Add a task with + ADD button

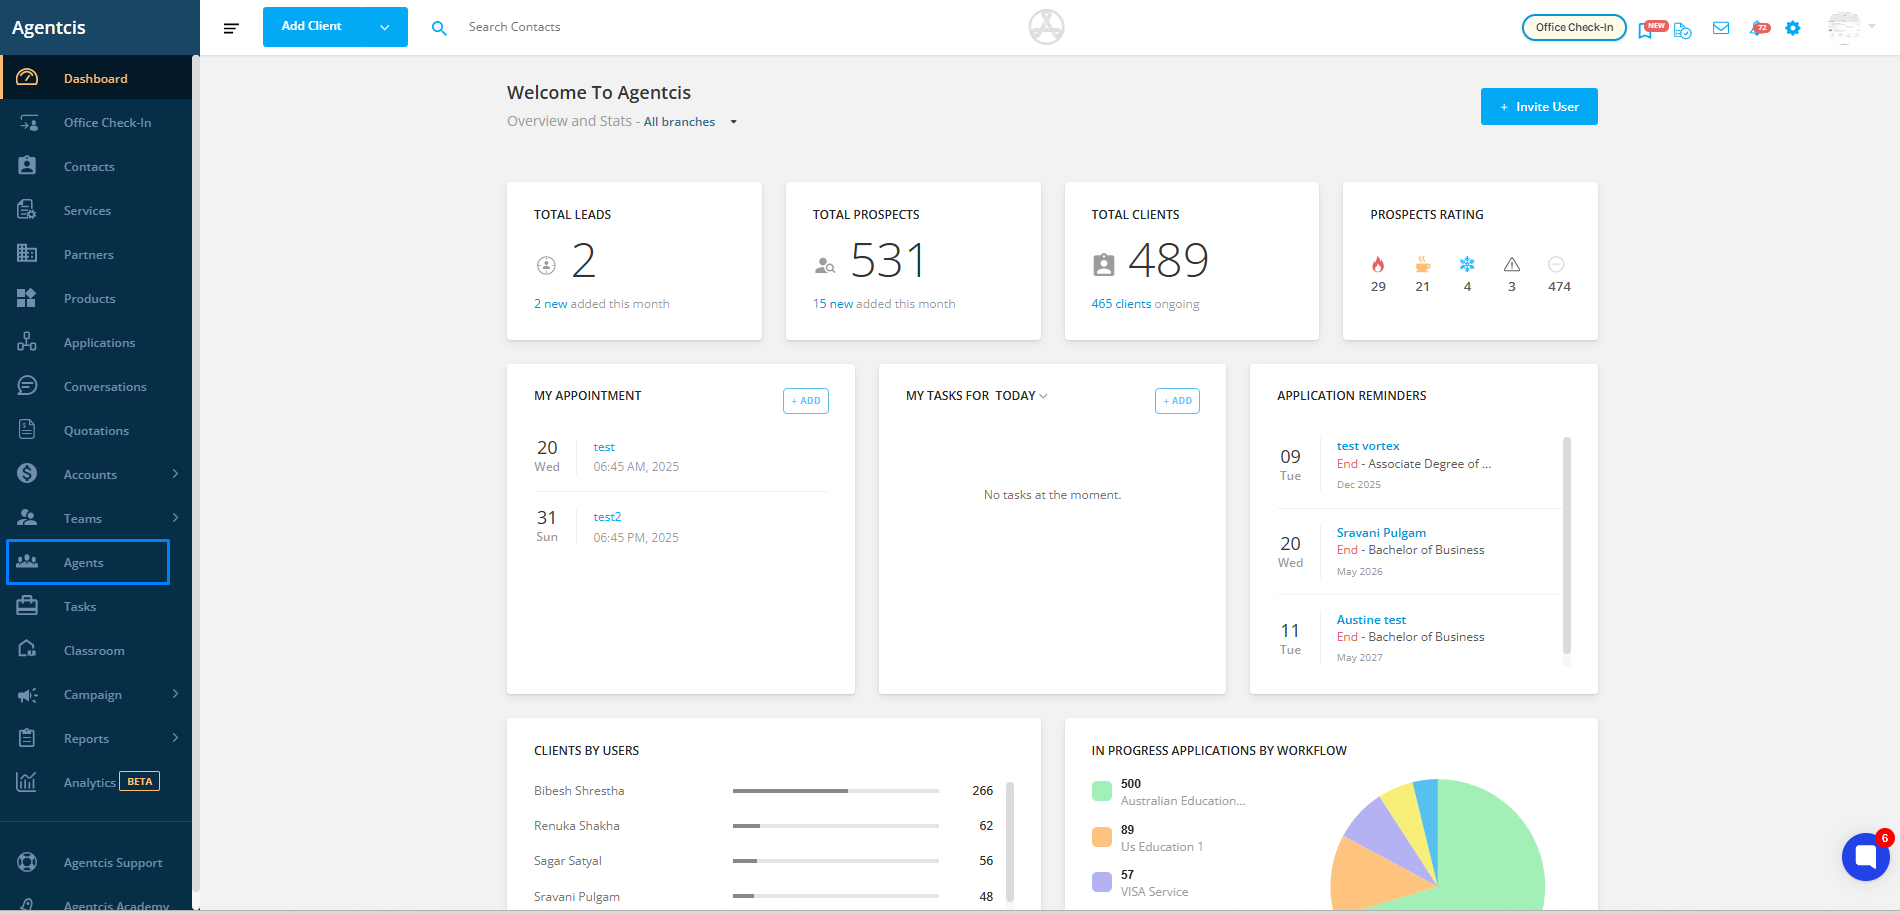1177,401
